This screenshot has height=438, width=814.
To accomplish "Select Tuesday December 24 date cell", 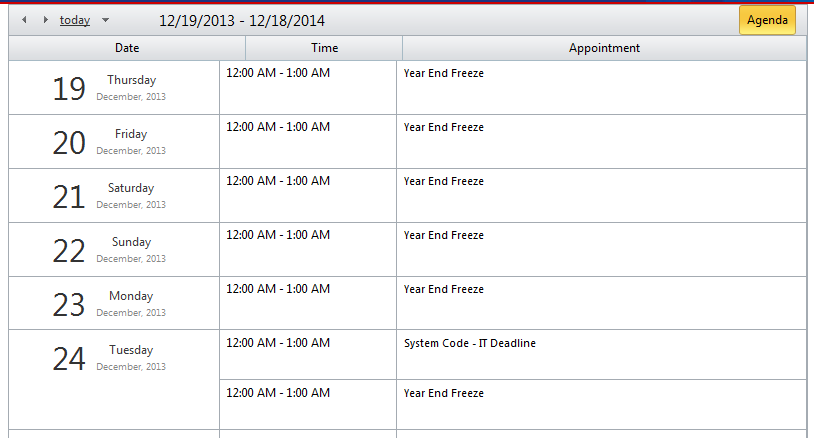I will pos(113,358).
